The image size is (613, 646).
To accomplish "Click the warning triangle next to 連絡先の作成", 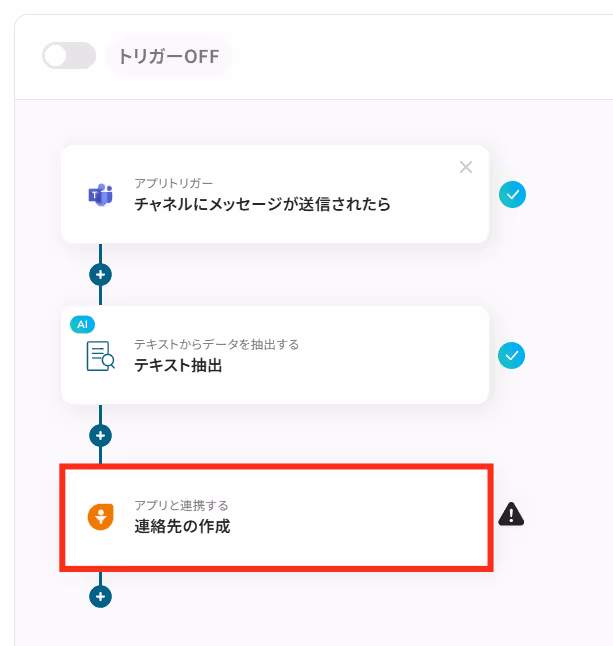I will coord(511,514).
